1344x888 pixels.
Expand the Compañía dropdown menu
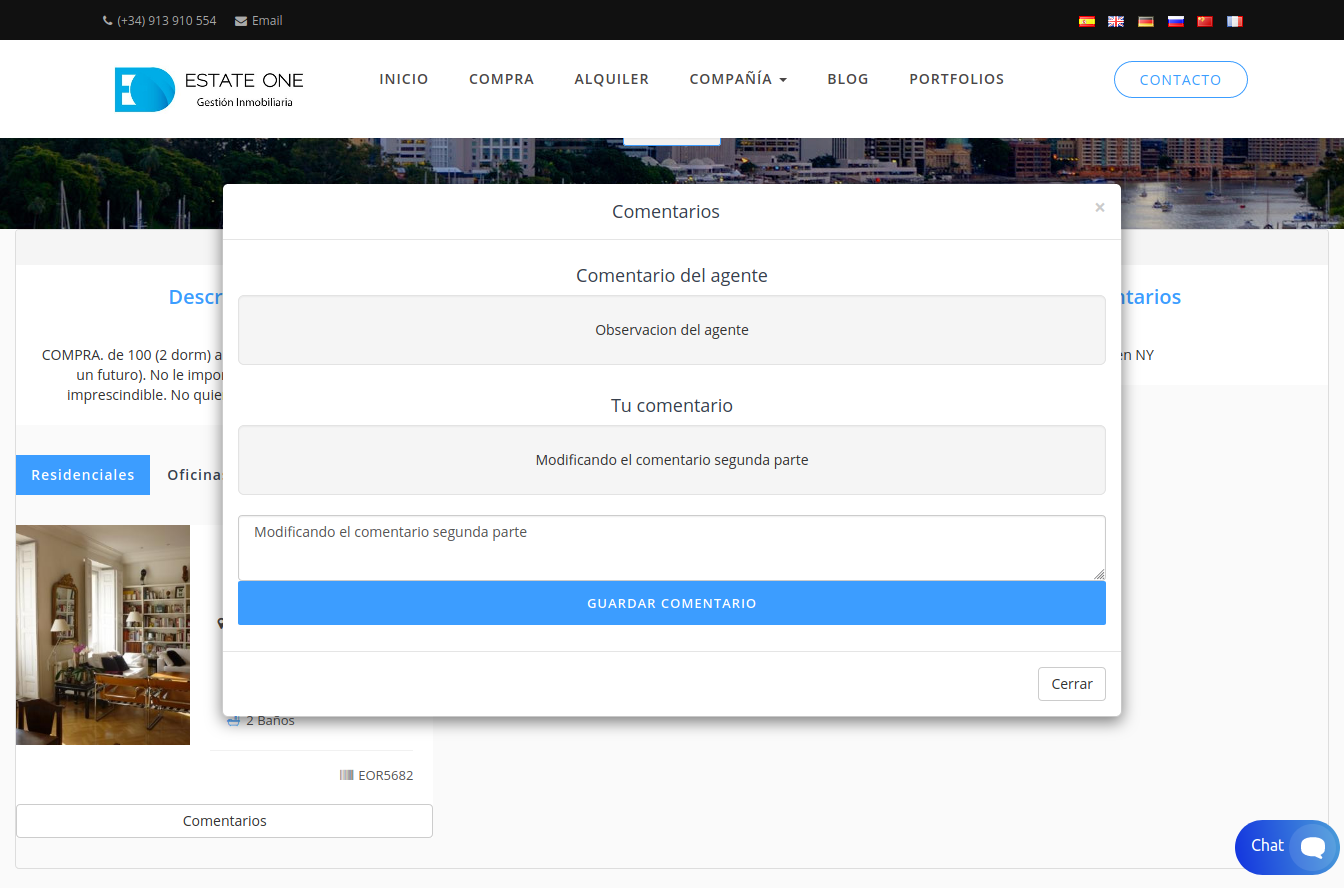[738, 79]
